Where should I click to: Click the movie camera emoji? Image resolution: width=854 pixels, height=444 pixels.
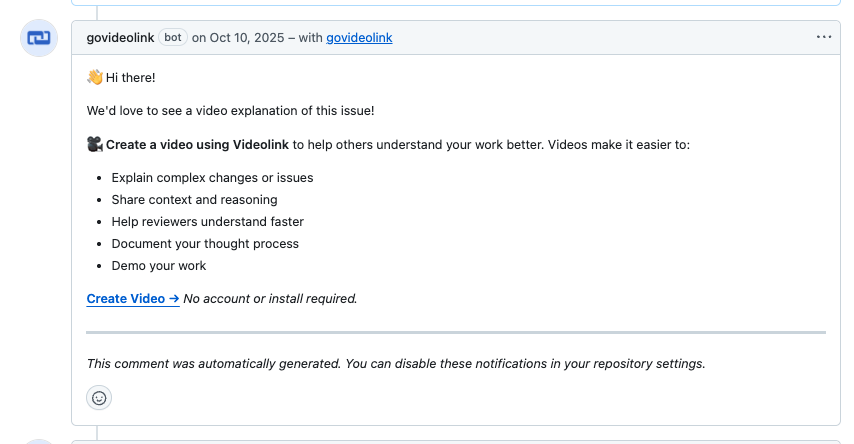(x=95, y=144)
